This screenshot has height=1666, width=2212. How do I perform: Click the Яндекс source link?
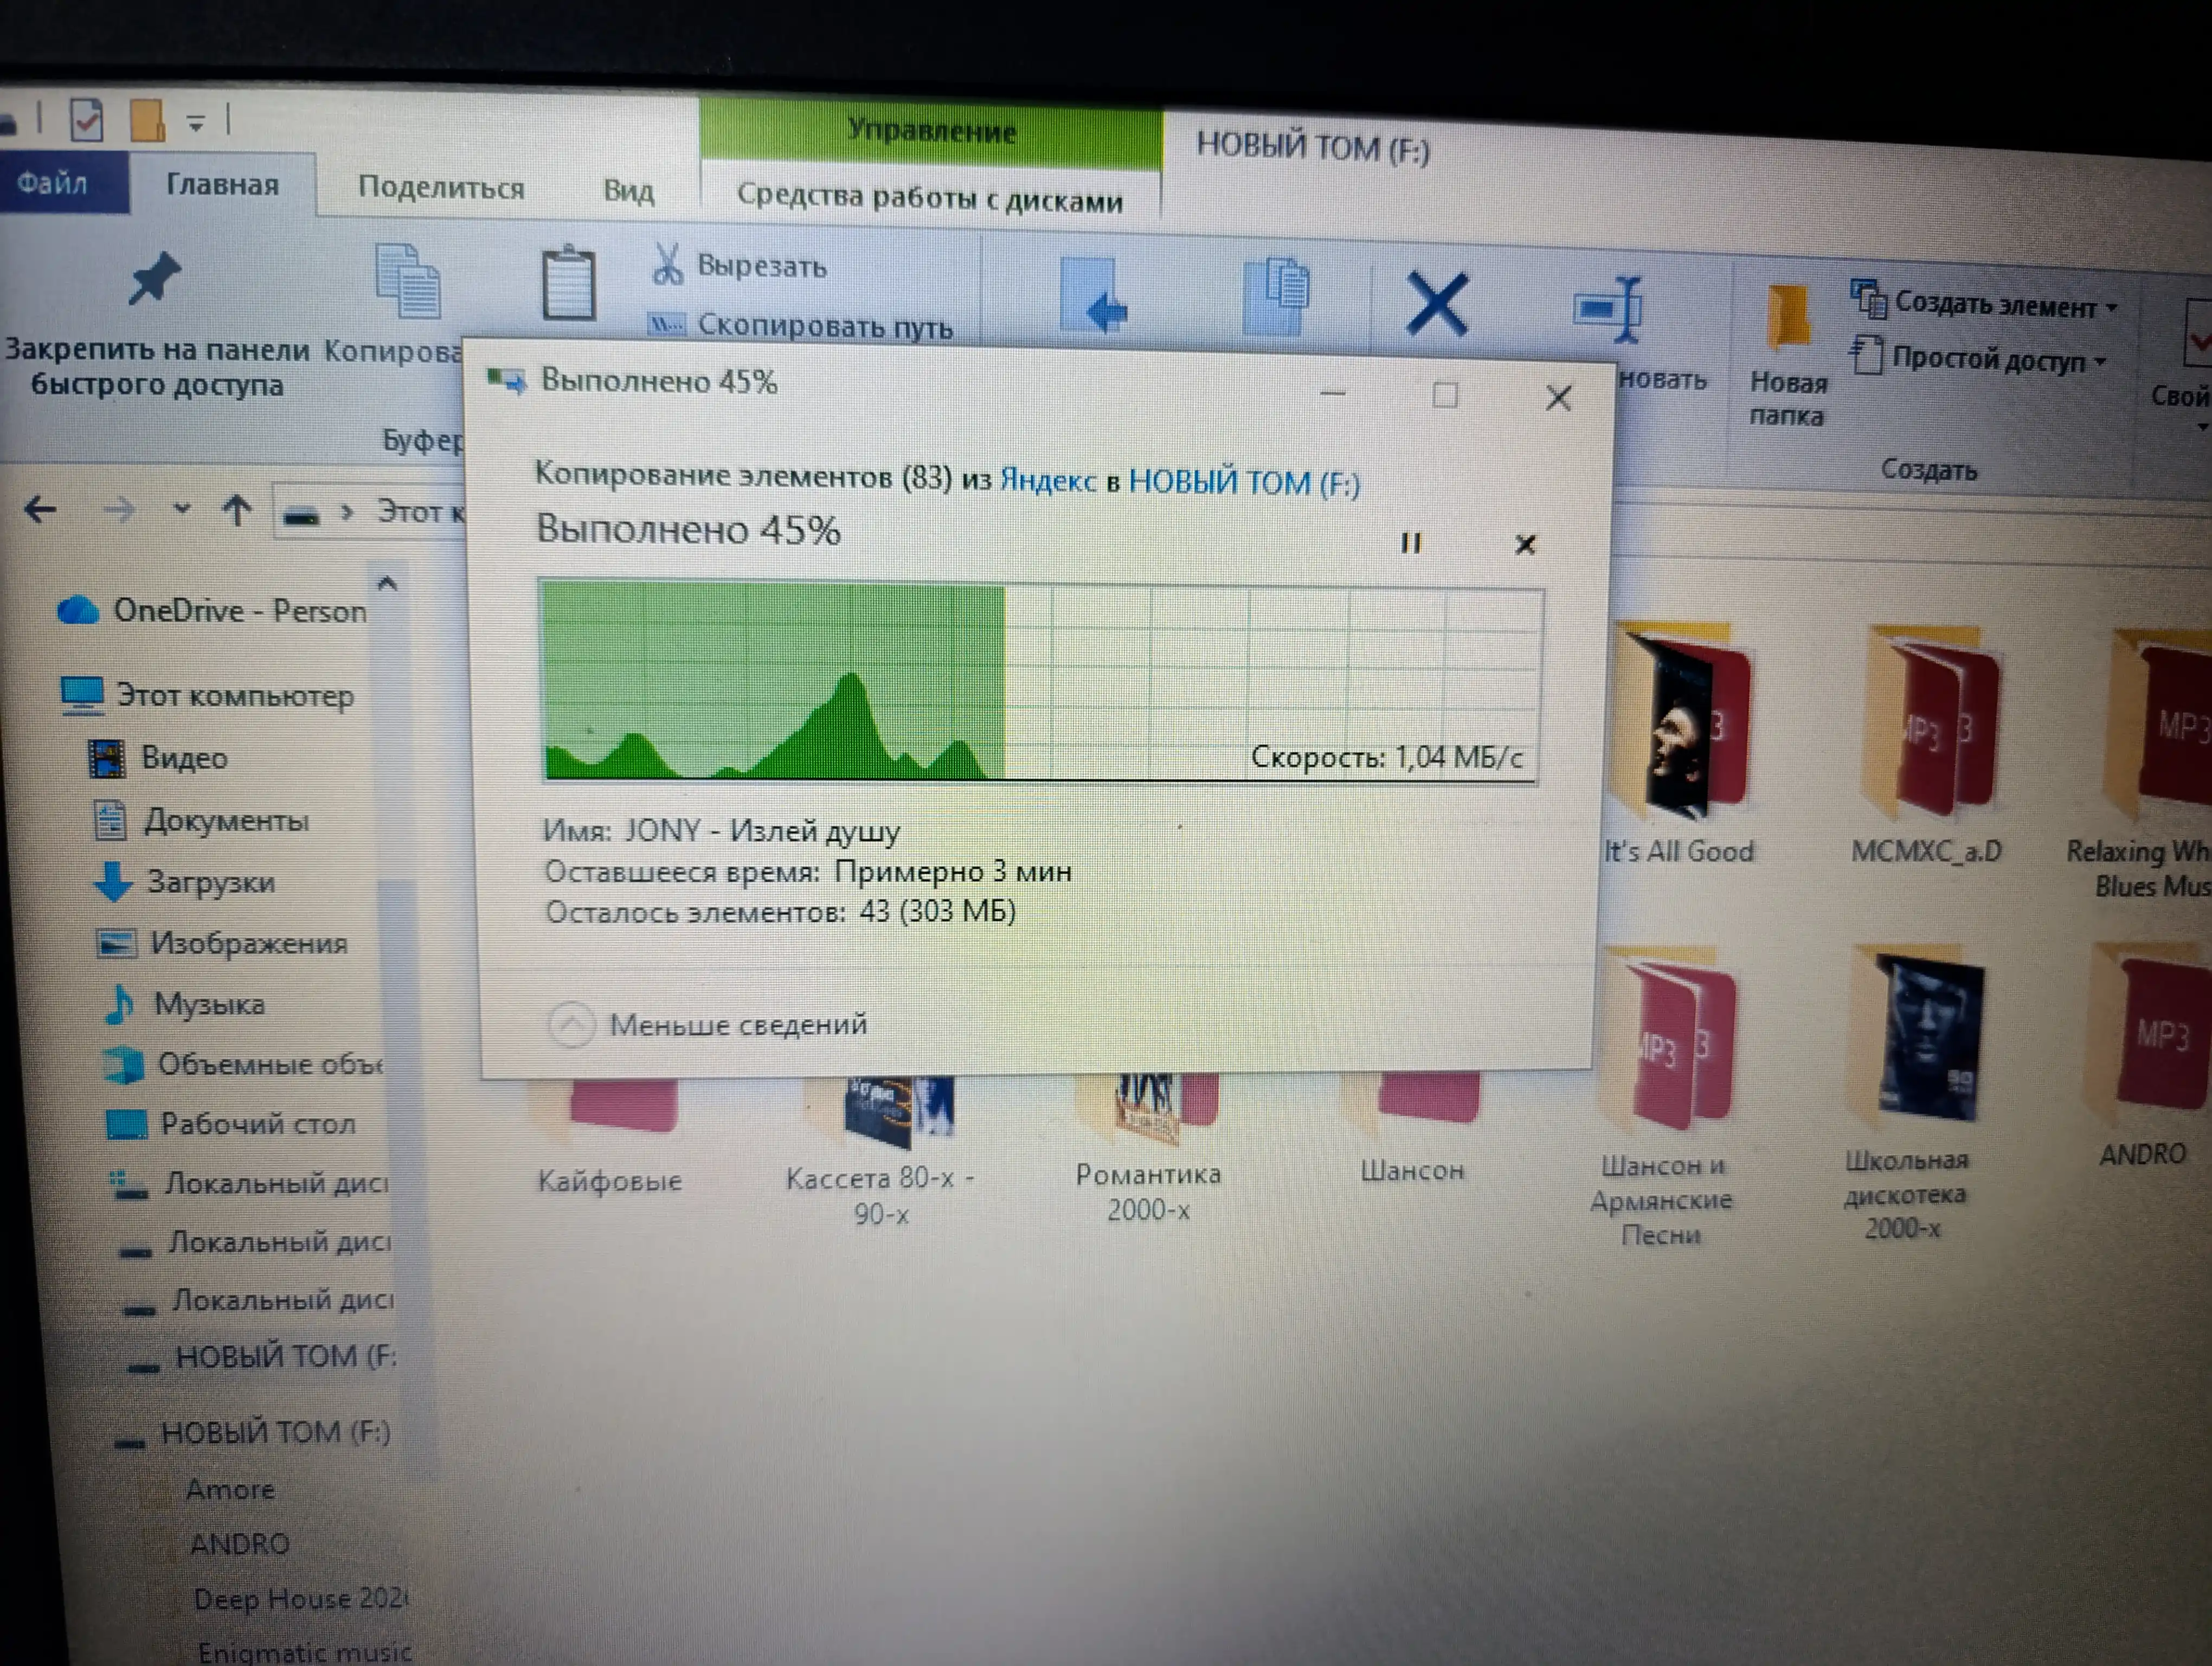[1048, 480]
